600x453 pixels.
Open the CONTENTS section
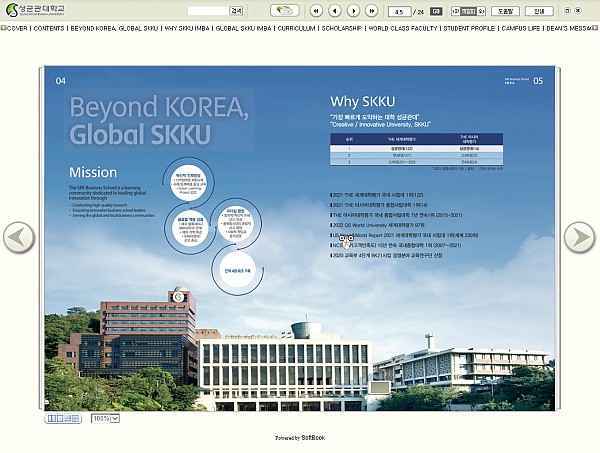(49, 28)
